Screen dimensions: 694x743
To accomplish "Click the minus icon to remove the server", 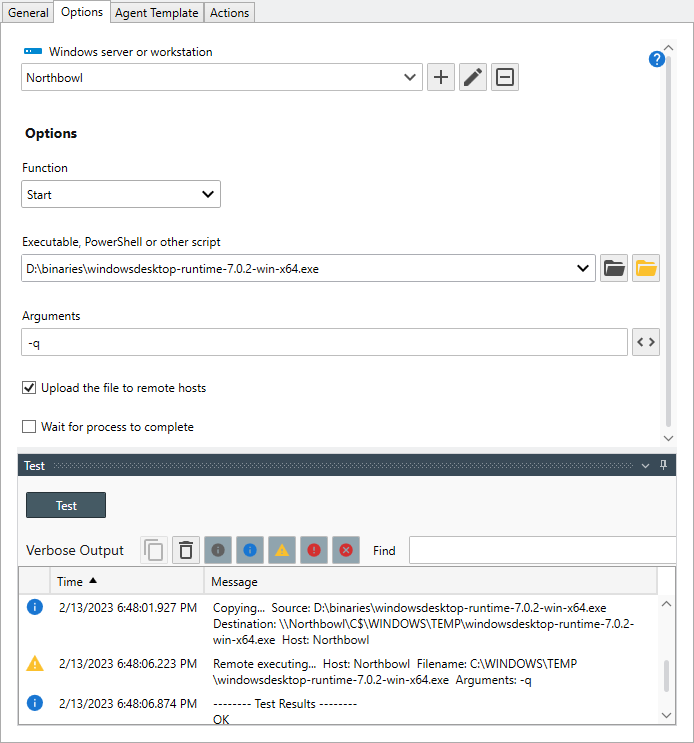I will [505, 78].
